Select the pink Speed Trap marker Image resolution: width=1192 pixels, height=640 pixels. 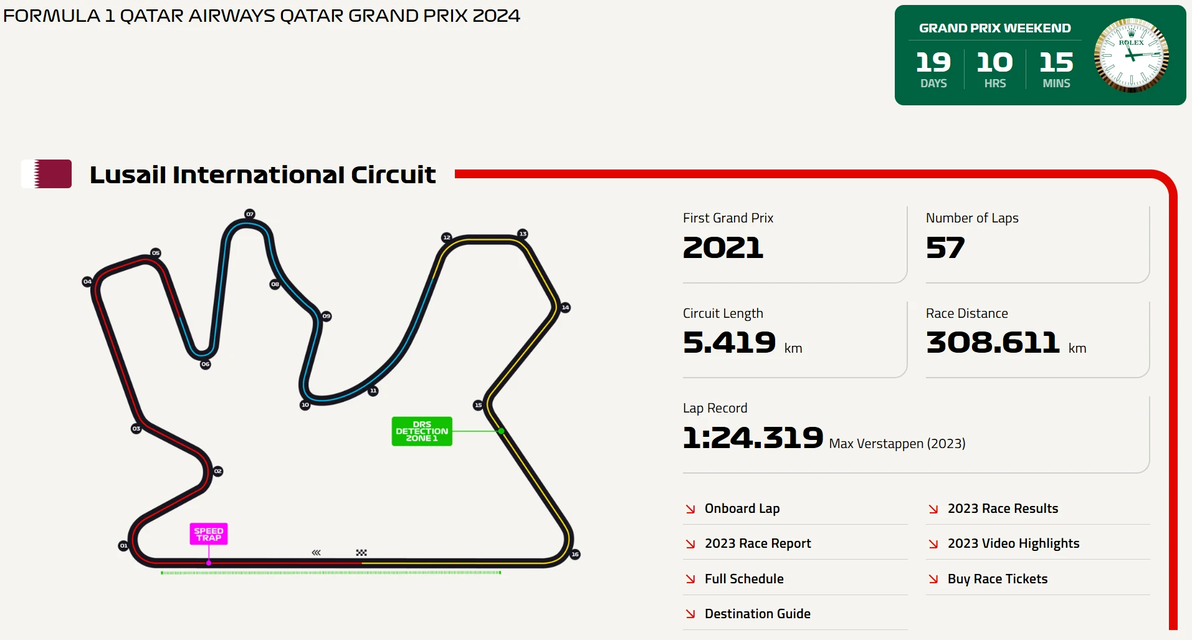pos(209,534)
